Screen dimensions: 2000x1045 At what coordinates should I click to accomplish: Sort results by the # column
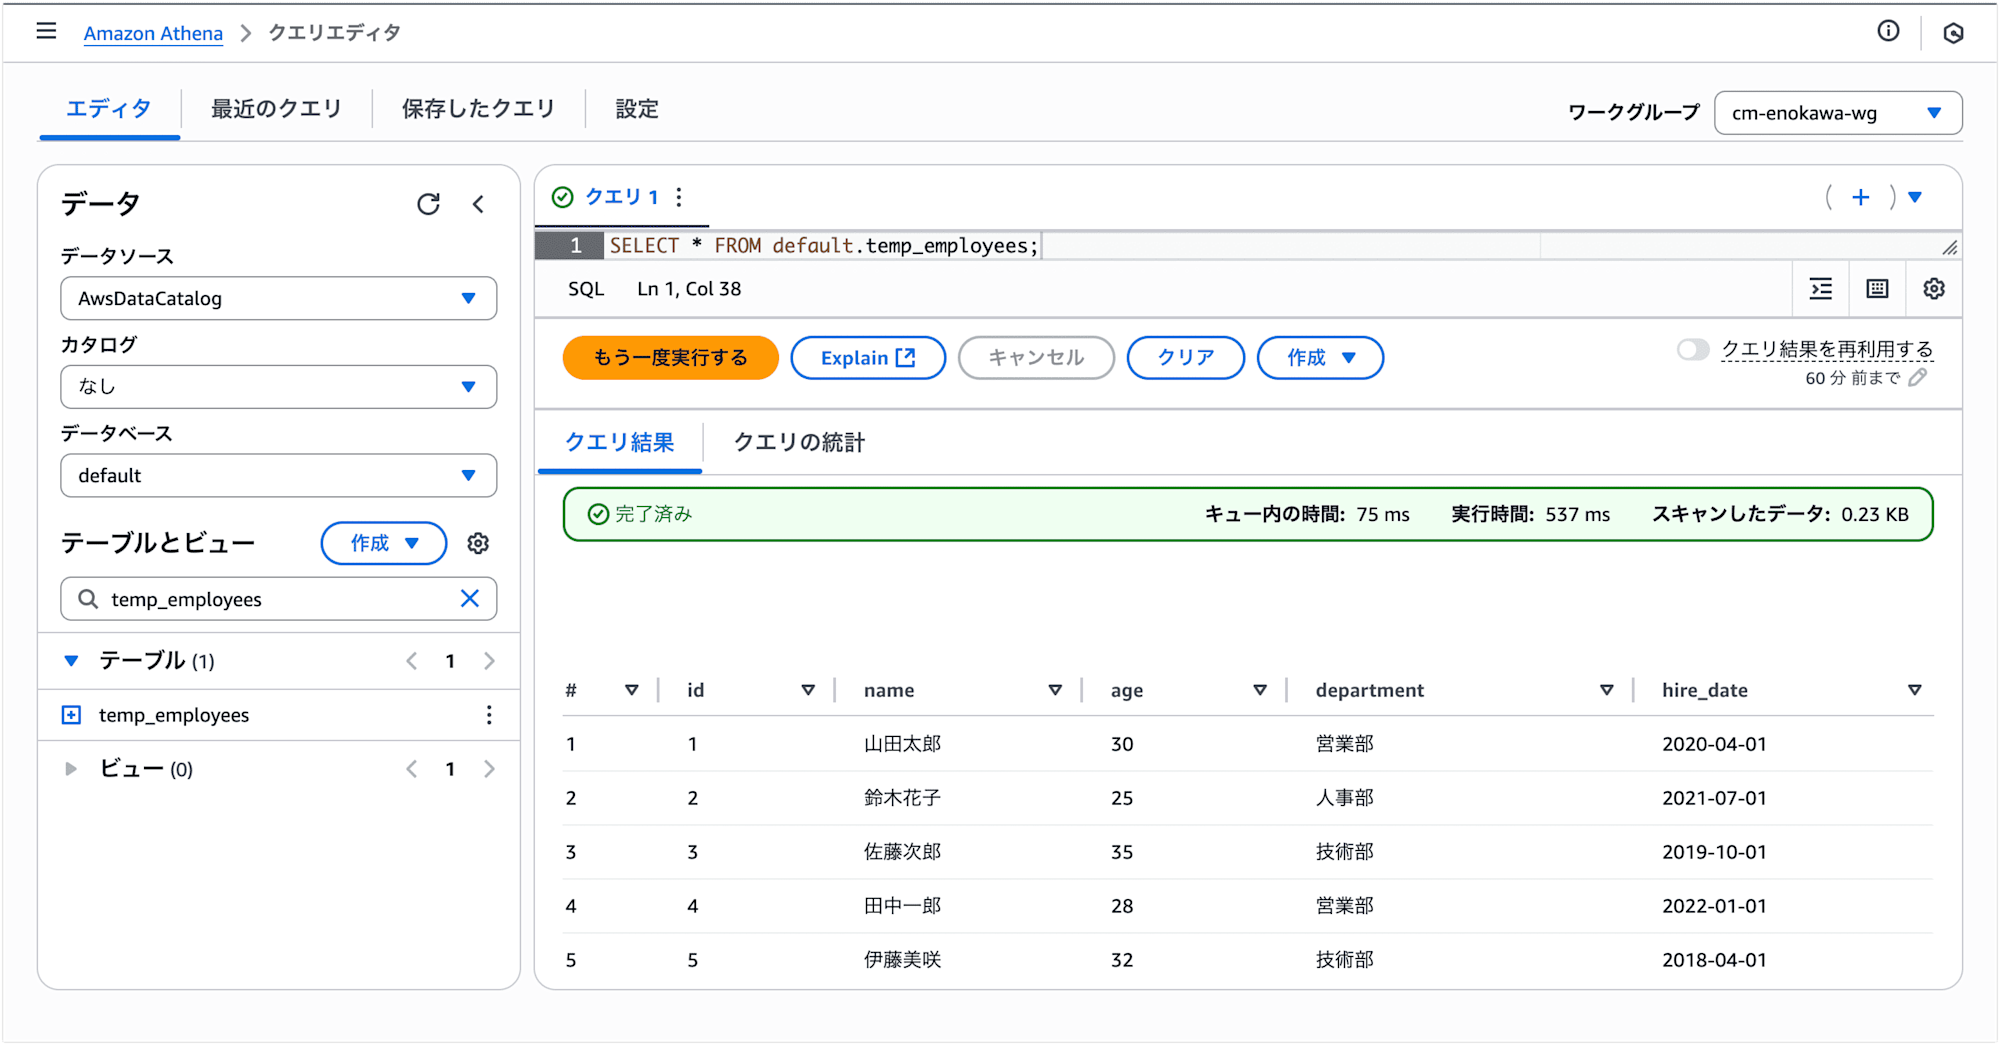click(632, 690)
